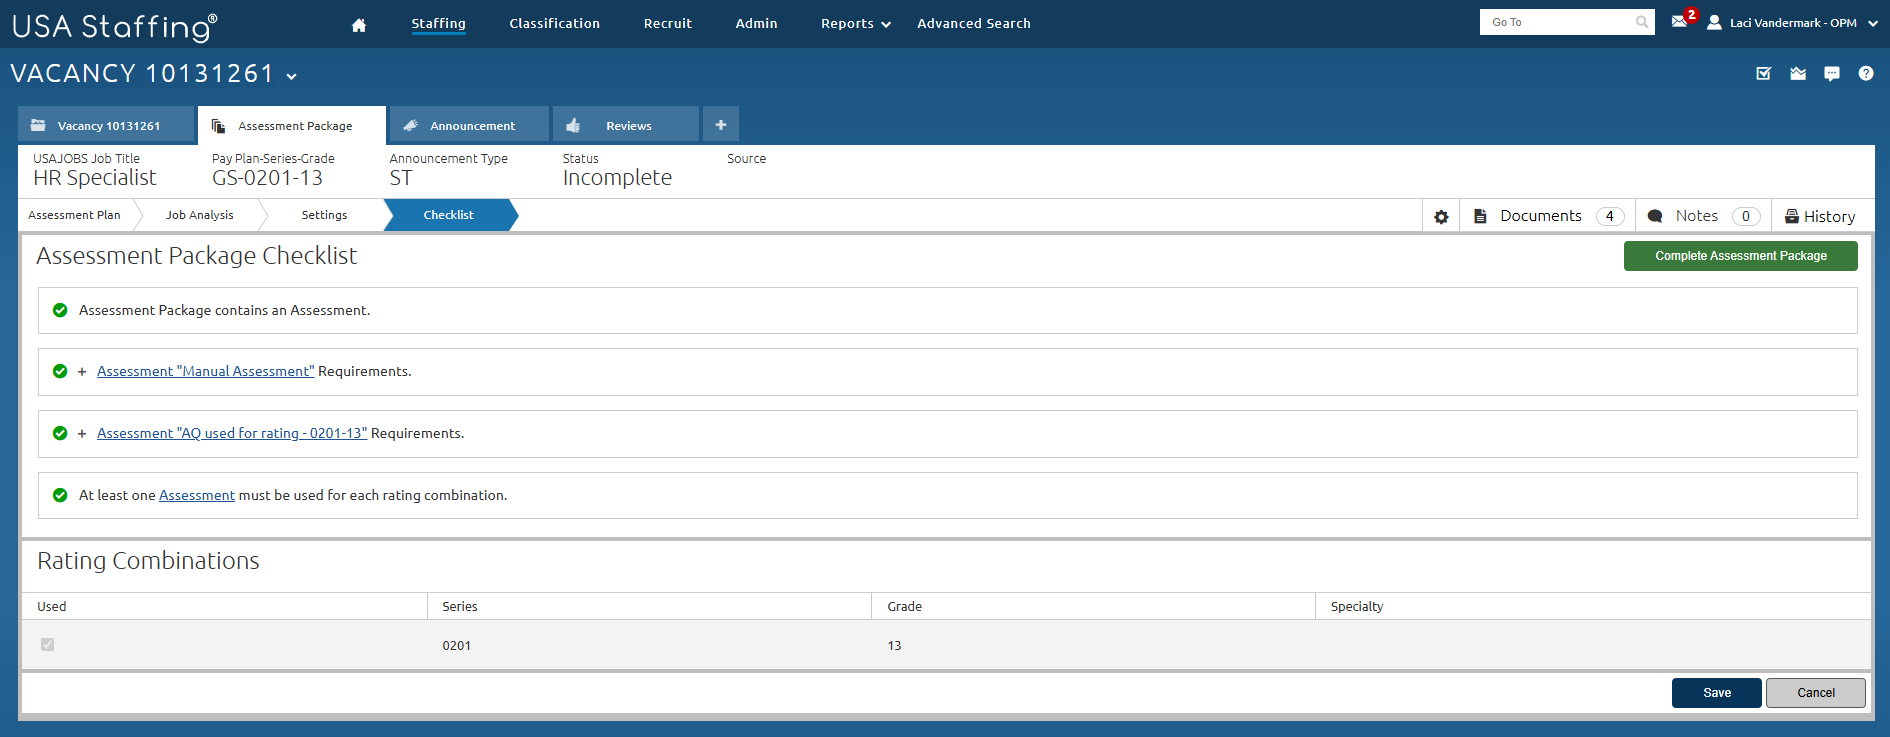Click the HR Specialist job title
The height and width of the screenshot is (737, 1890).
click(x=95, y=178)
